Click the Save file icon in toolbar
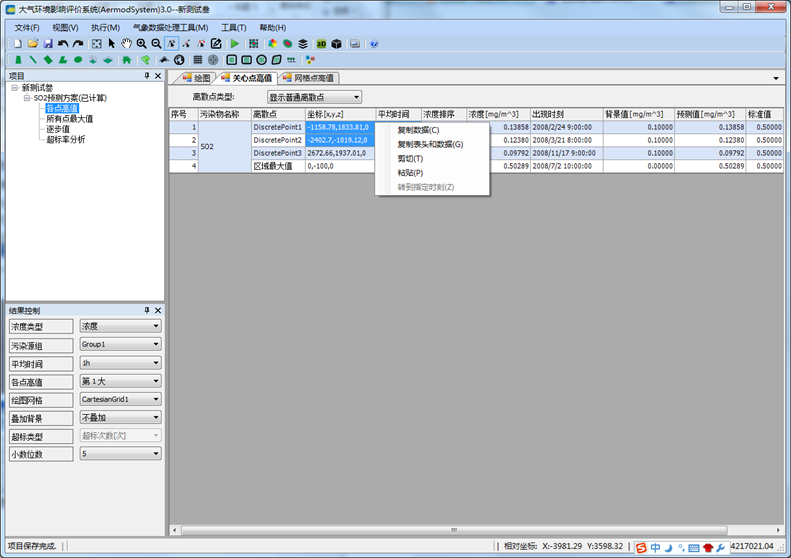This screenshot has height=558, width=791. click(47, 44)
